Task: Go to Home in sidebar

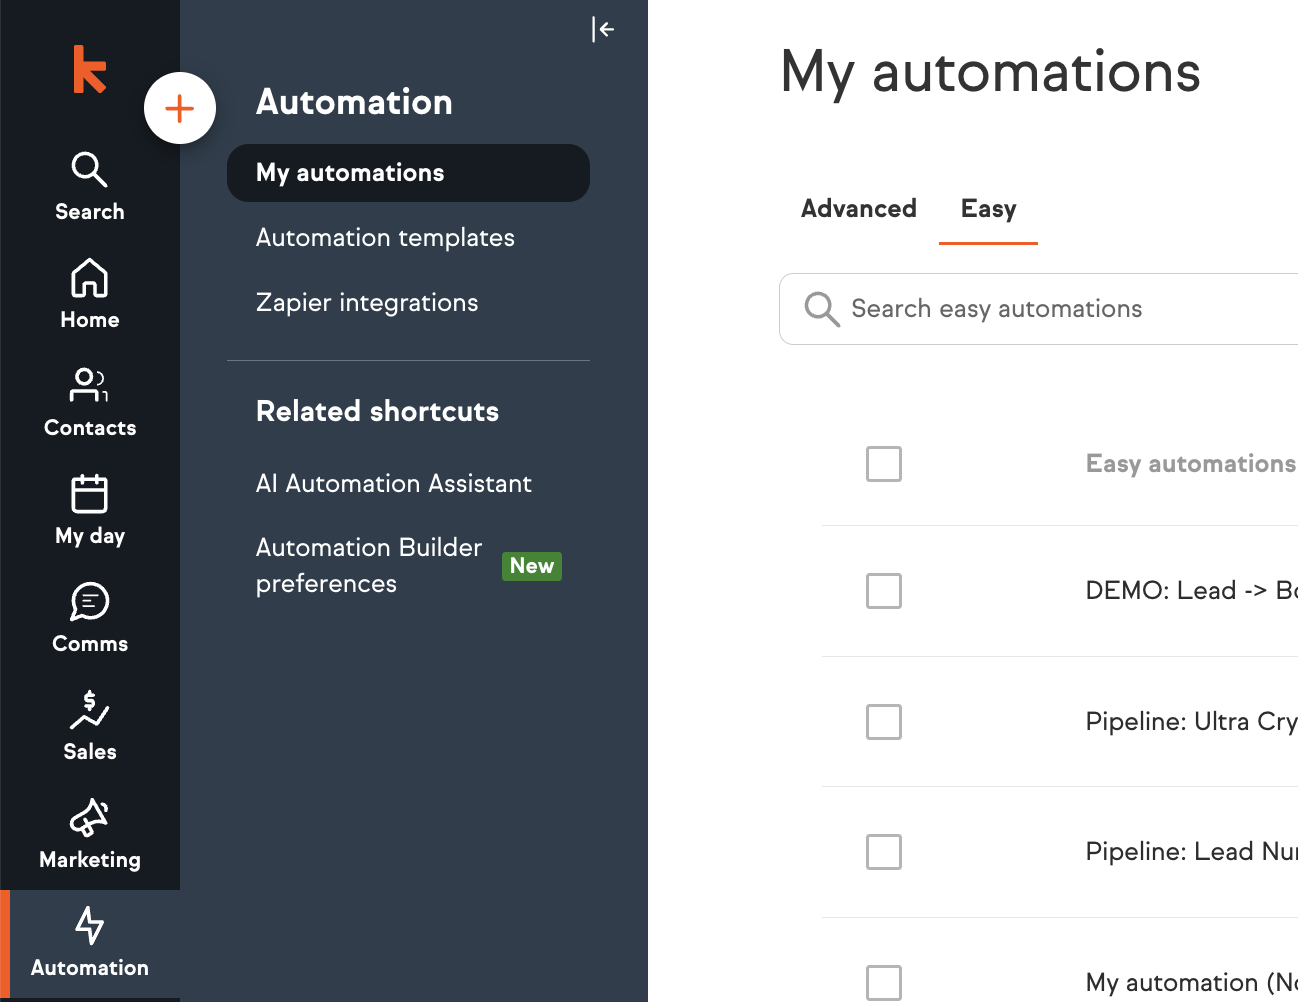Action: pyautogui.click(x=89, y=294)
